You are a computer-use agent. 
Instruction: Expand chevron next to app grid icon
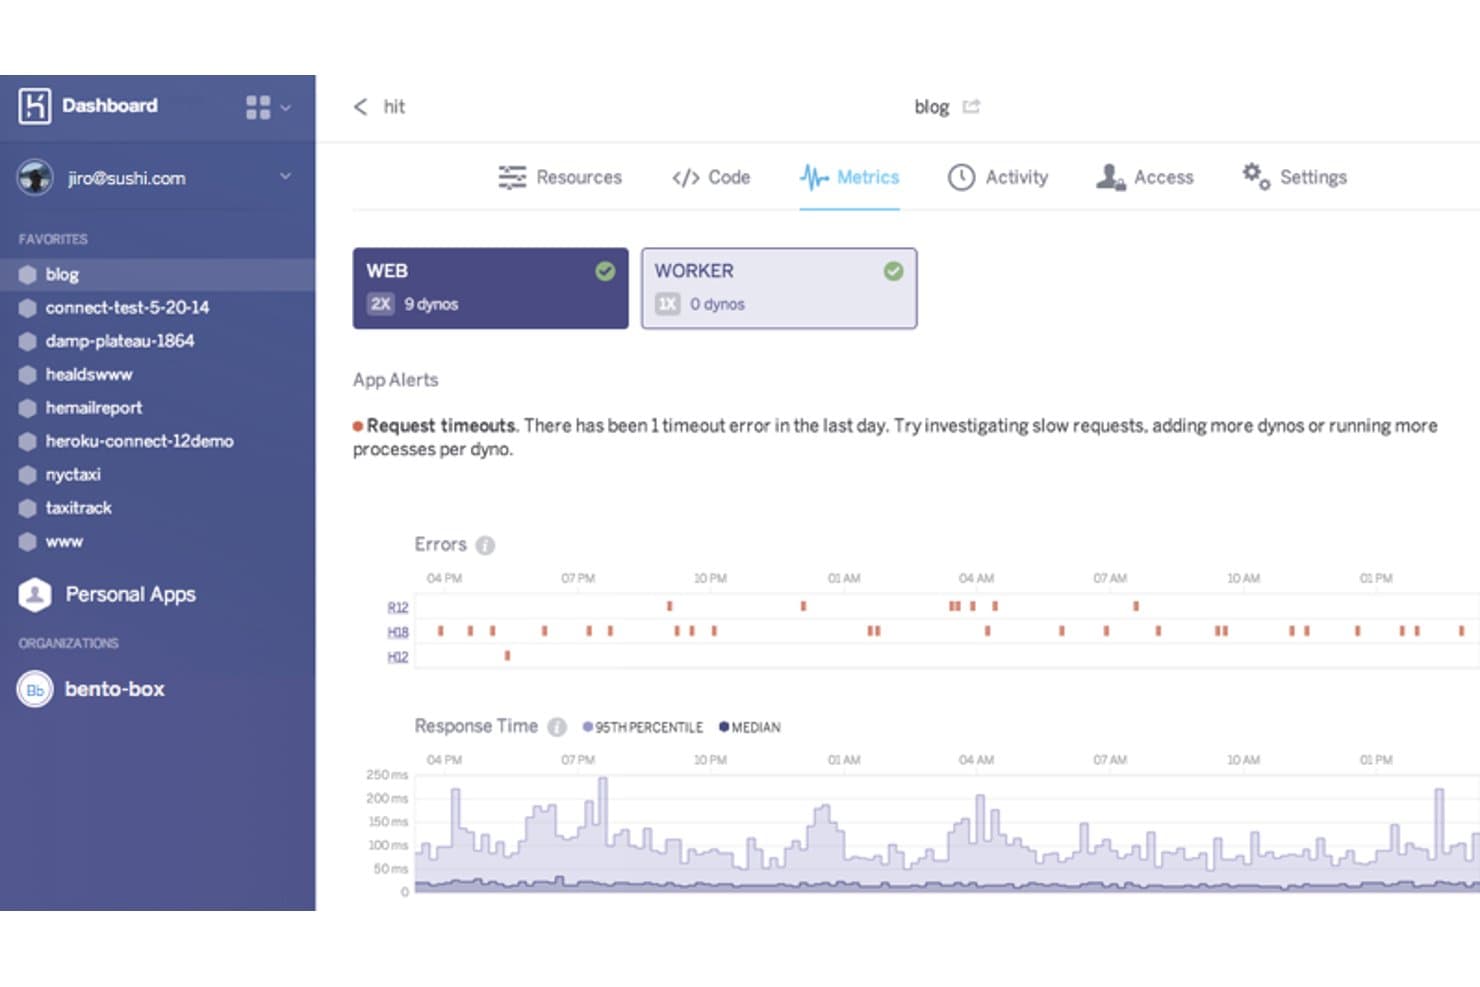point(285,107)
